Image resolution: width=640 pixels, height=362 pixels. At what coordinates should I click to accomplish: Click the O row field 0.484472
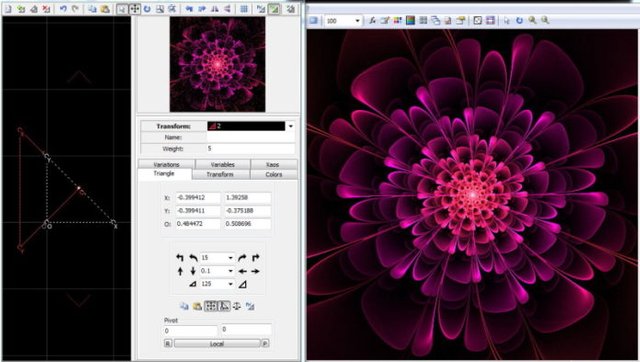click(198, 224)
